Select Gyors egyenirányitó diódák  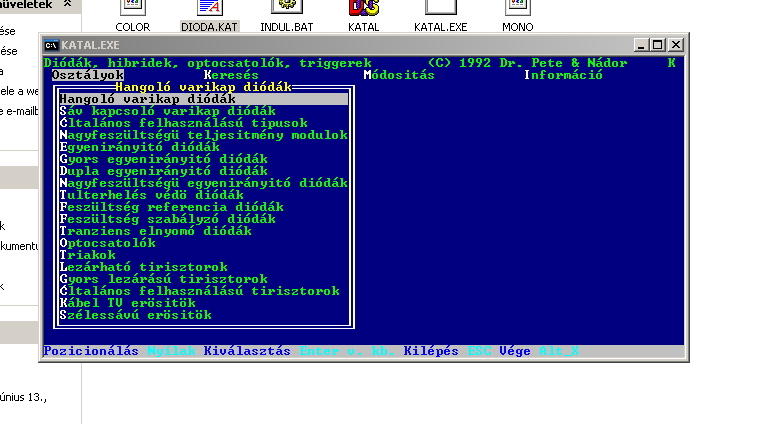tap(164, 159)
